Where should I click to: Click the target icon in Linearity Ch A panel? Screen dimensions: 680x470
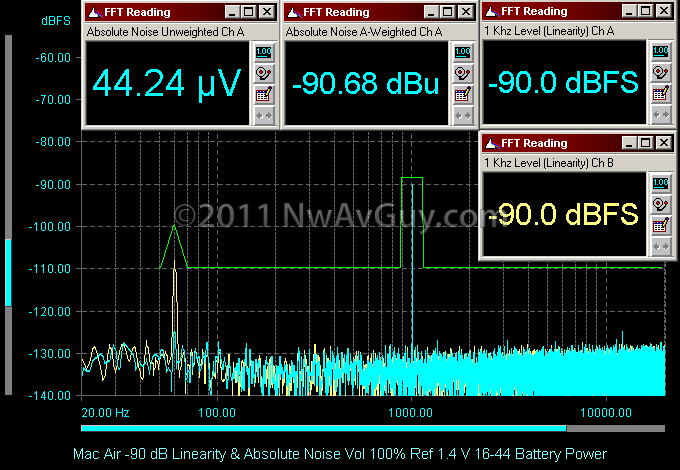[x=661, y=72]
